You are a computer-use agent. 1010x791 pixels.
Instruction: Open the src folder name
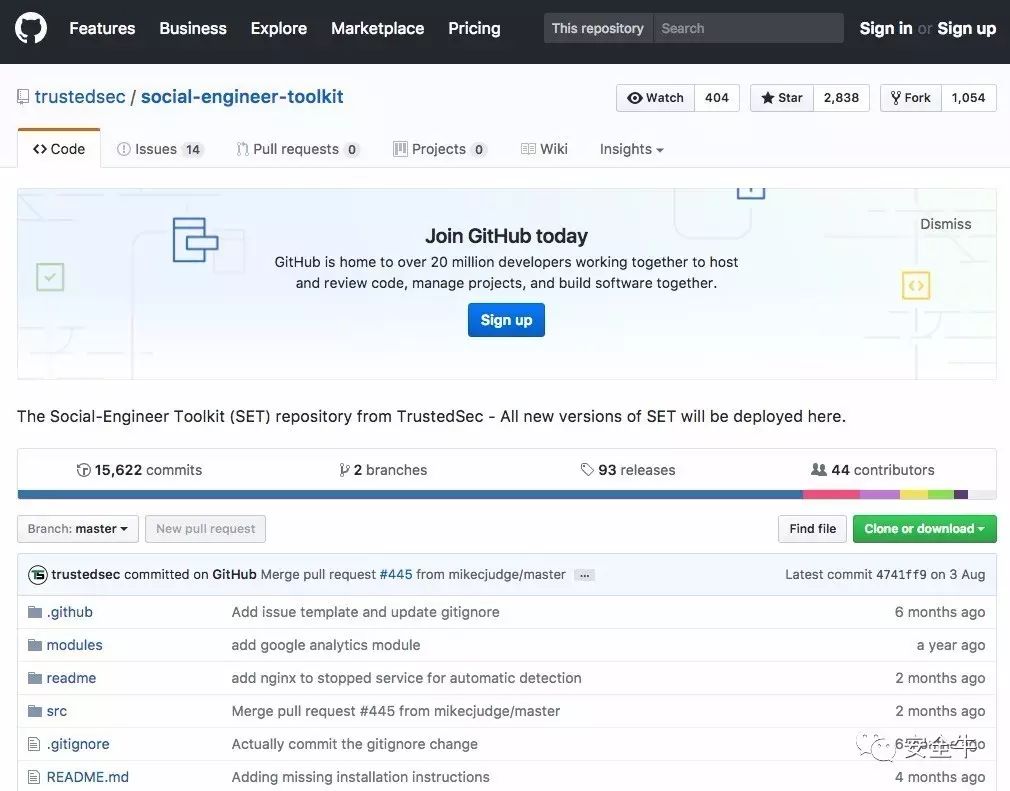(x=57, y=711)
